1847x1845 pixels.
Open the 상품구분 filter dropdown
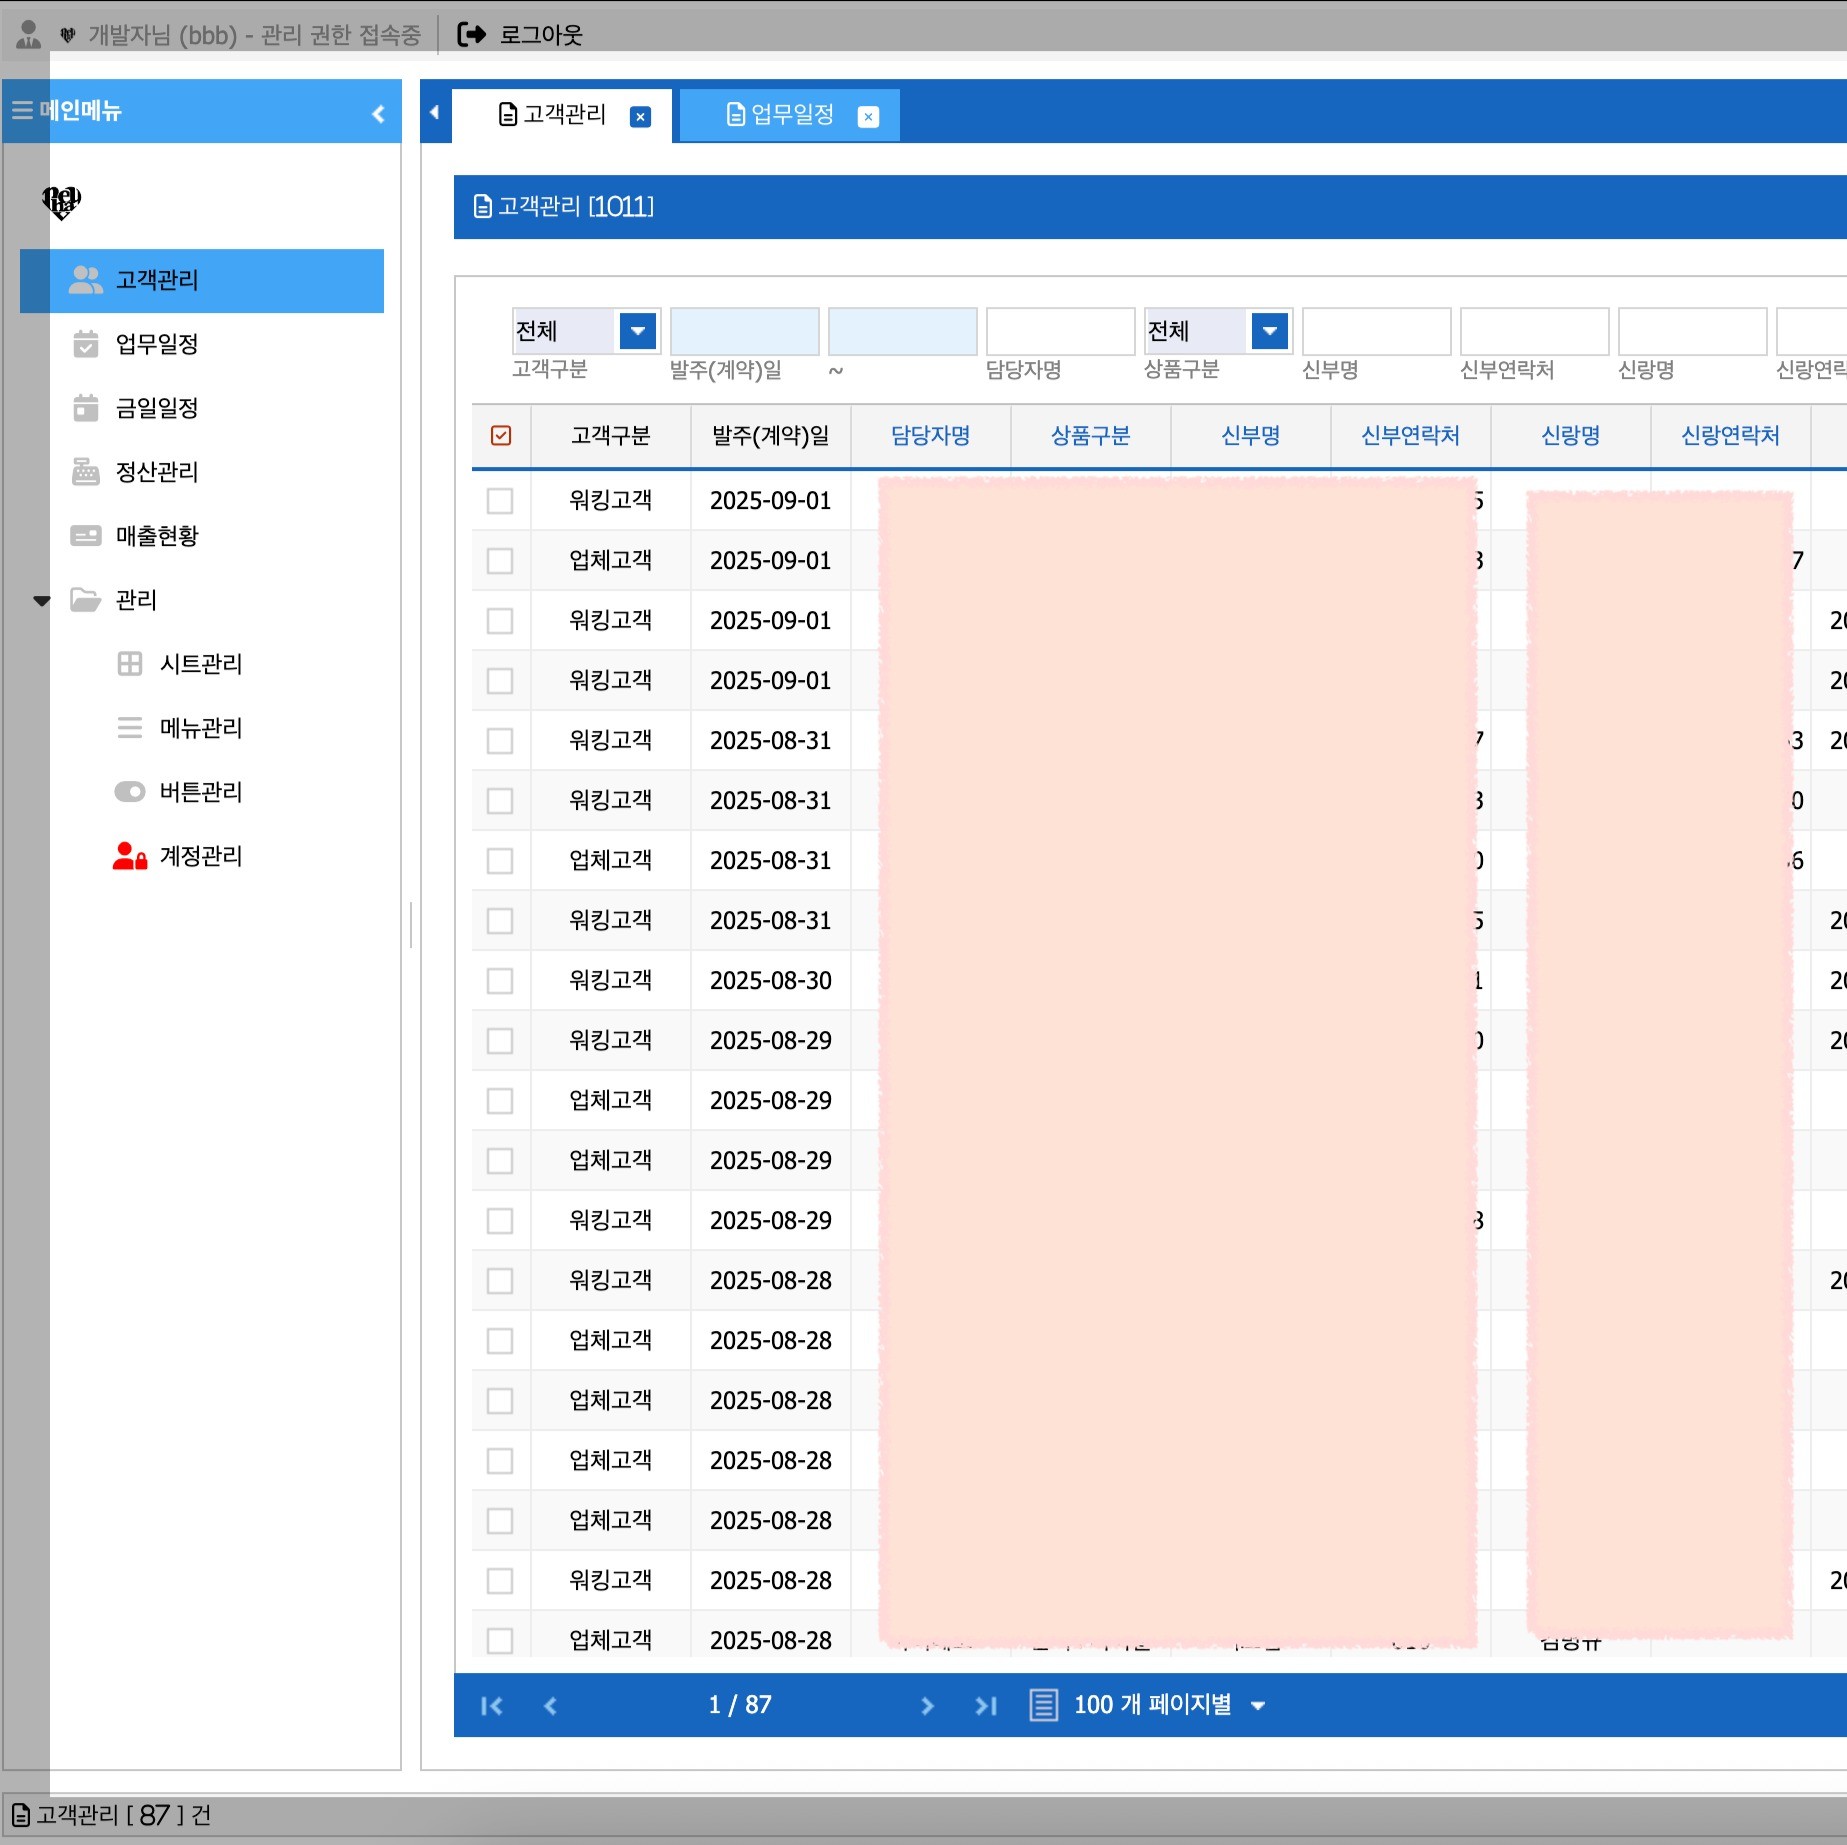(1270, 331)
